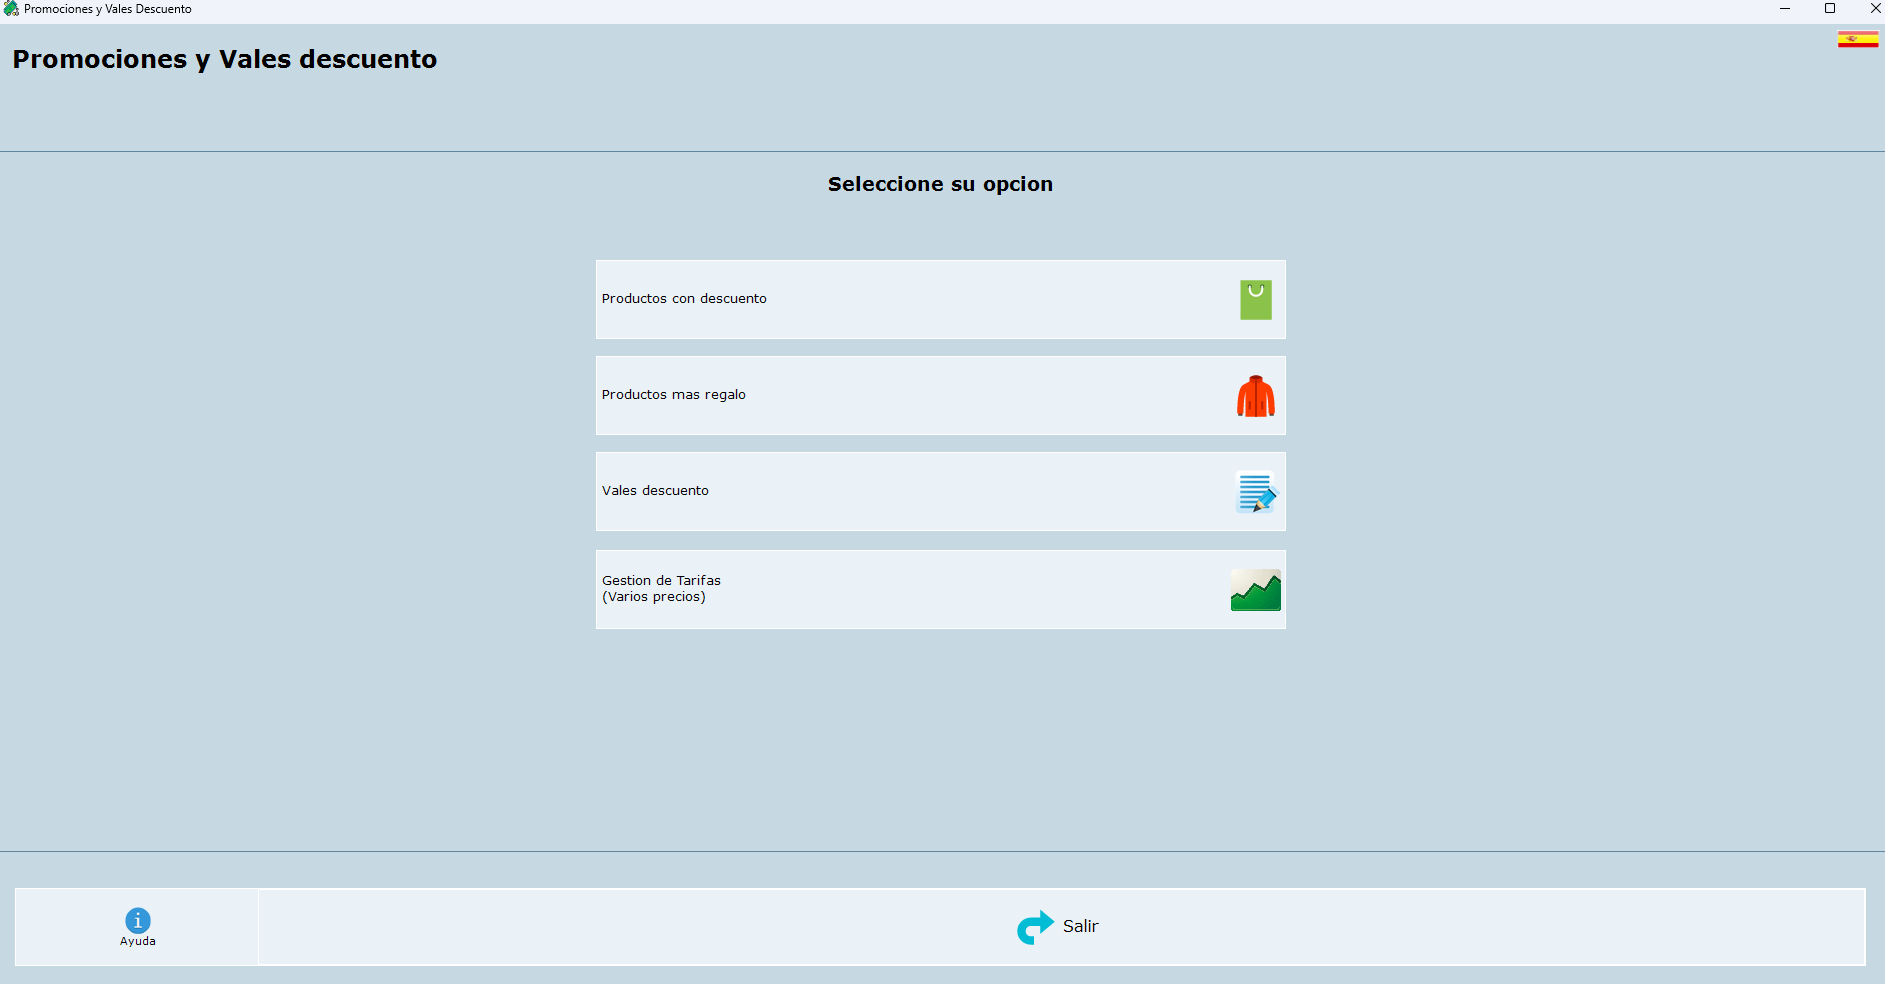Screen dimensions: 1885x984
Task: Click the app icon in title bar
Action: click(11, 9)
